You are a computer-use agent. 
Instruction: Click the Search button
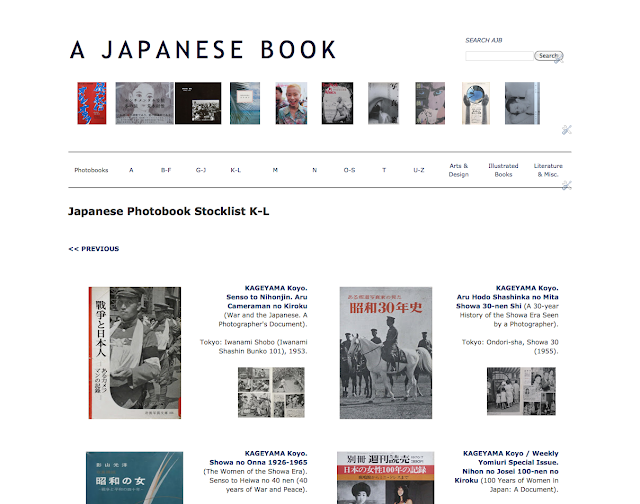548,56
